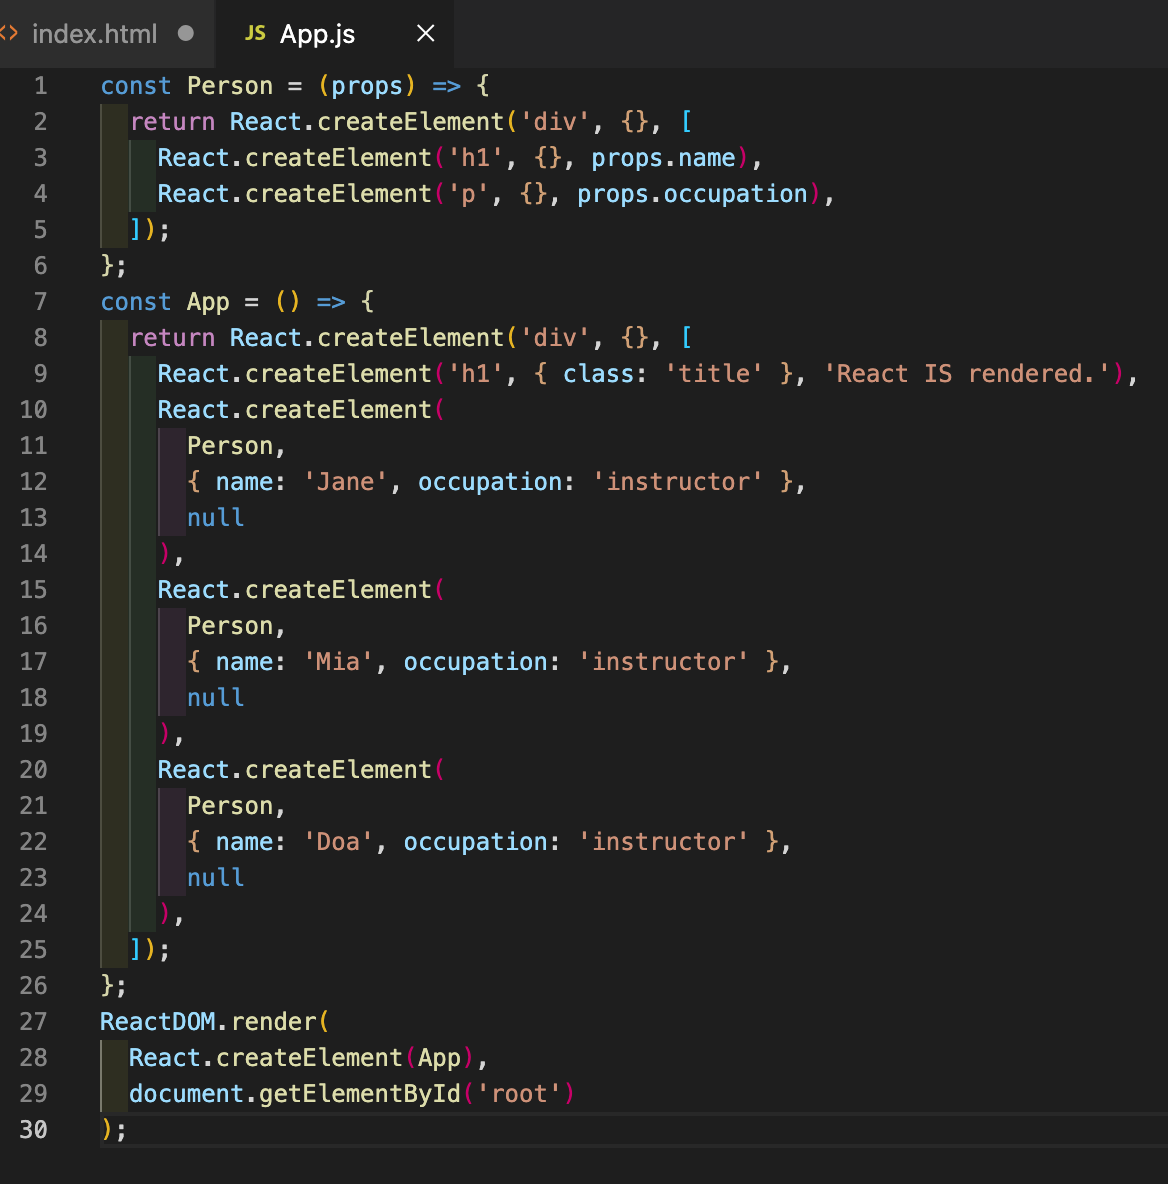Switch to the index.html tab
This screenshot has height=1184, width=1168.
coord(106,34)
